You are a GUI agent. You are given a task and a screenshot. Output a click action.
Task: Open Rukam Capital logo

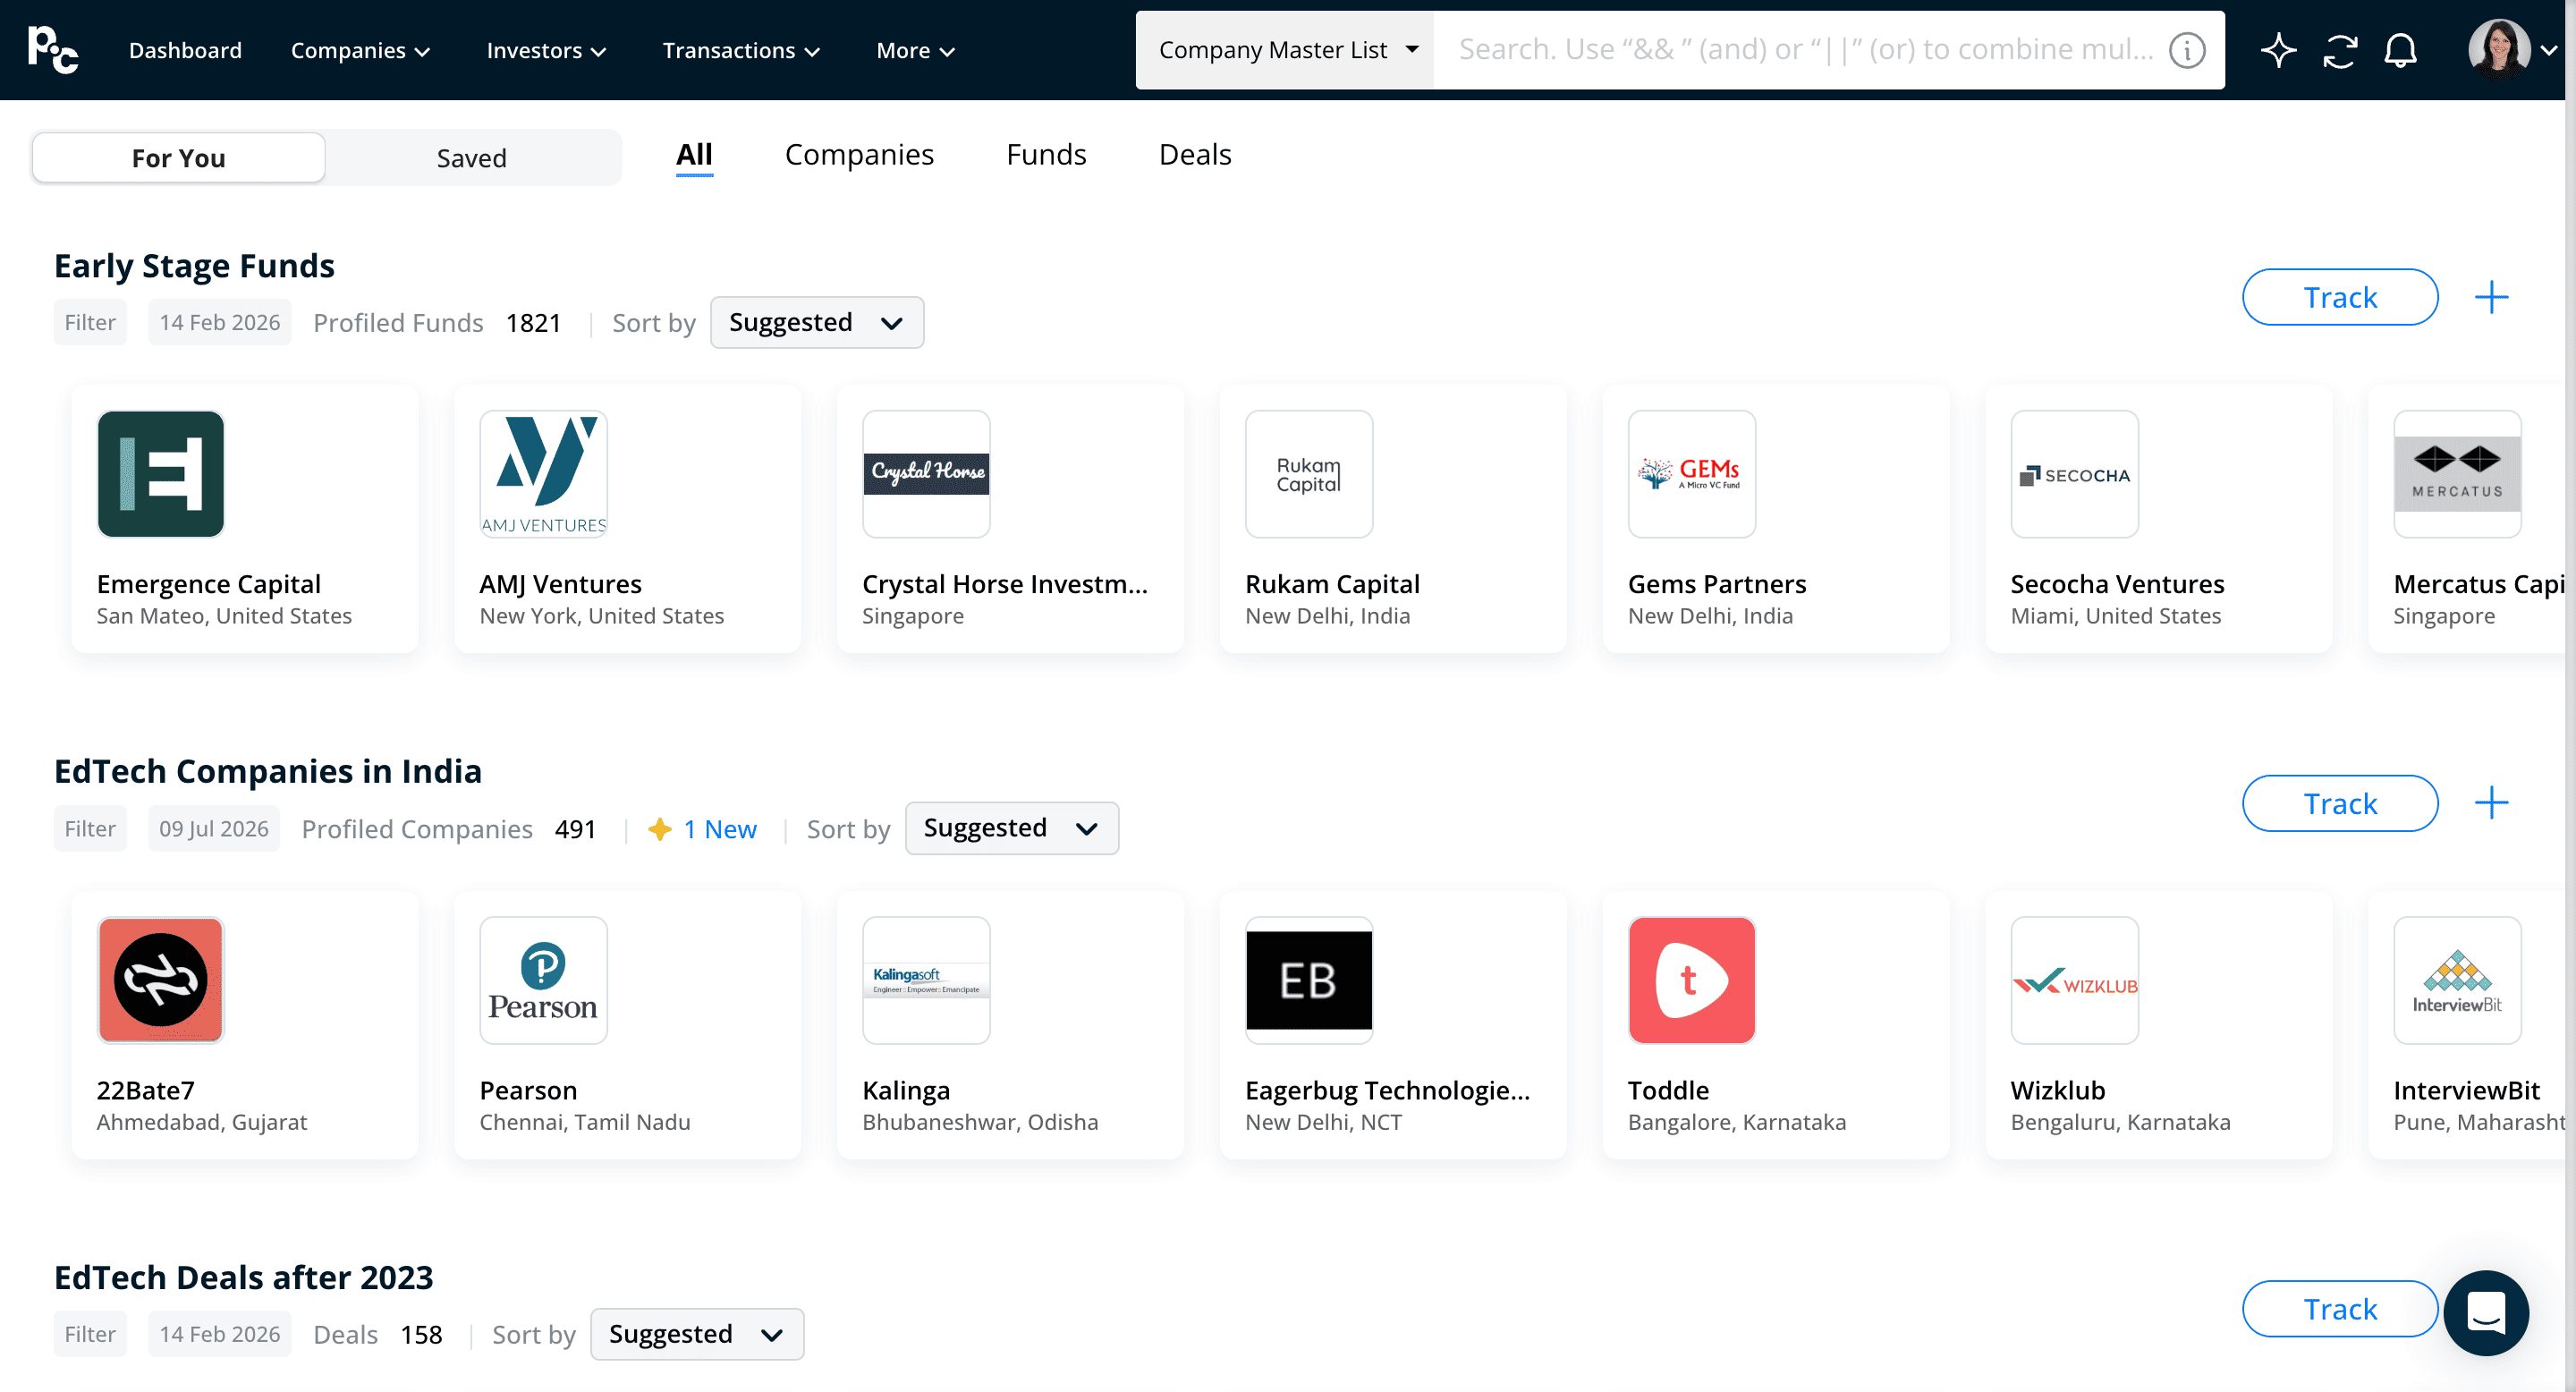click(1309, 474)
